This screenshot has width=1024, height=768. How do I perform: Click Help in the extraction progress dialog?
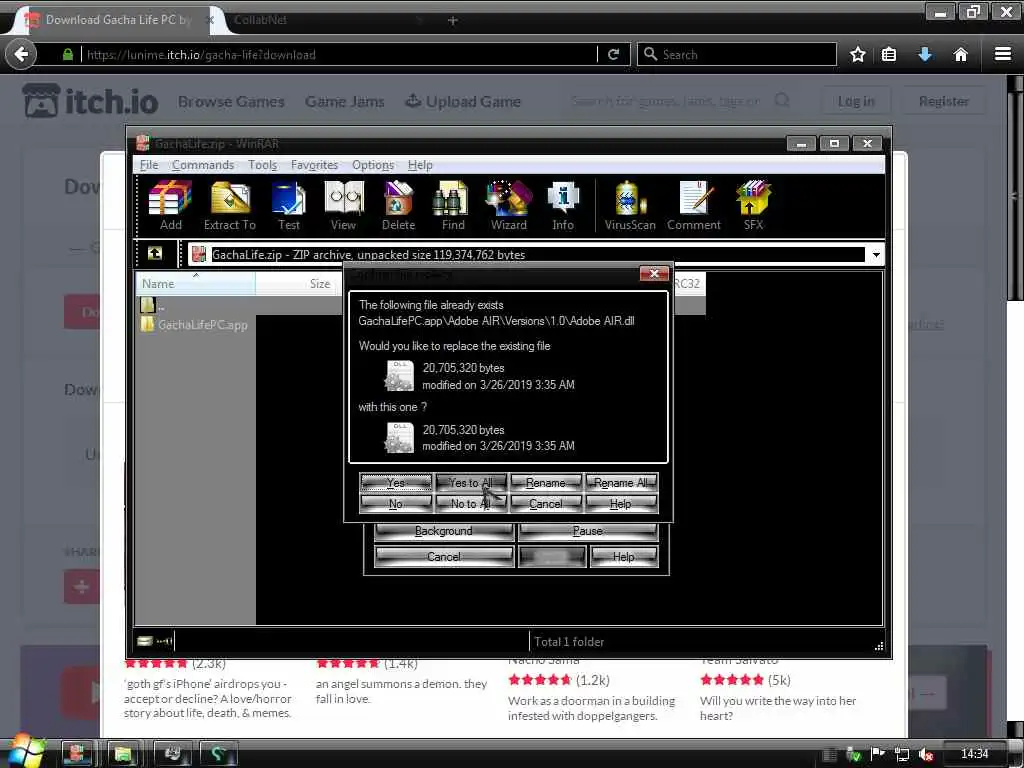pyautogui.click(x=624, y=556)
